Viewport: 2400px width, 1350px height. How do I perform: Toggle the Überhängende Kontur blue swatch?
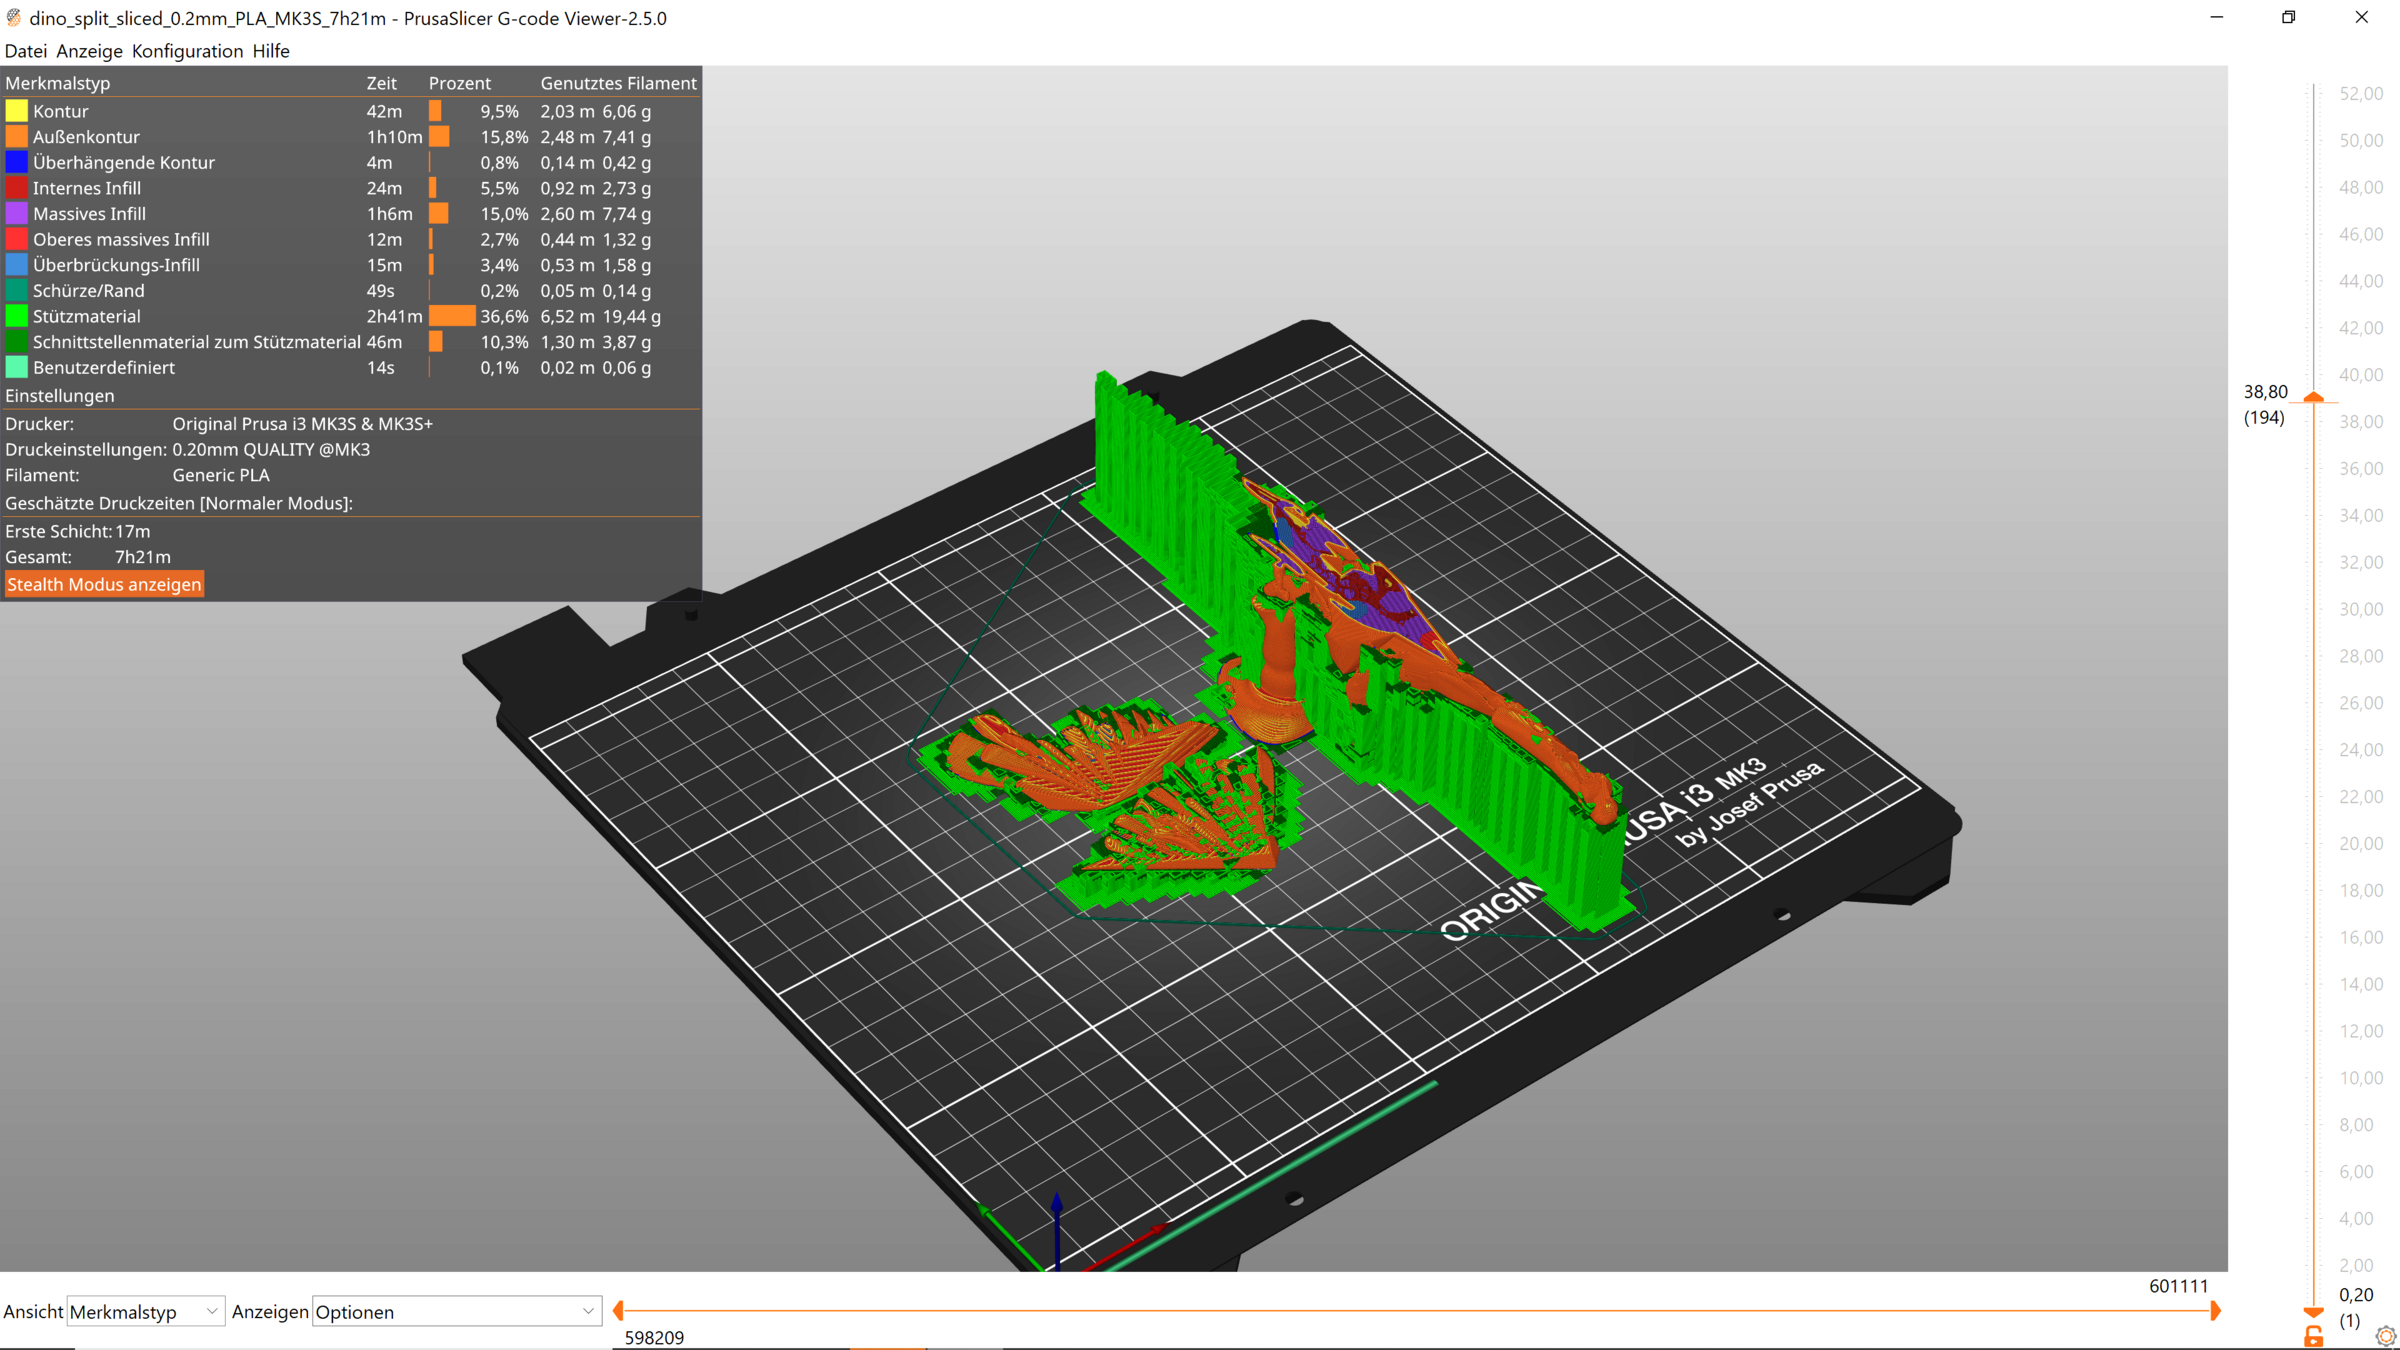click(x=17, y=162)
